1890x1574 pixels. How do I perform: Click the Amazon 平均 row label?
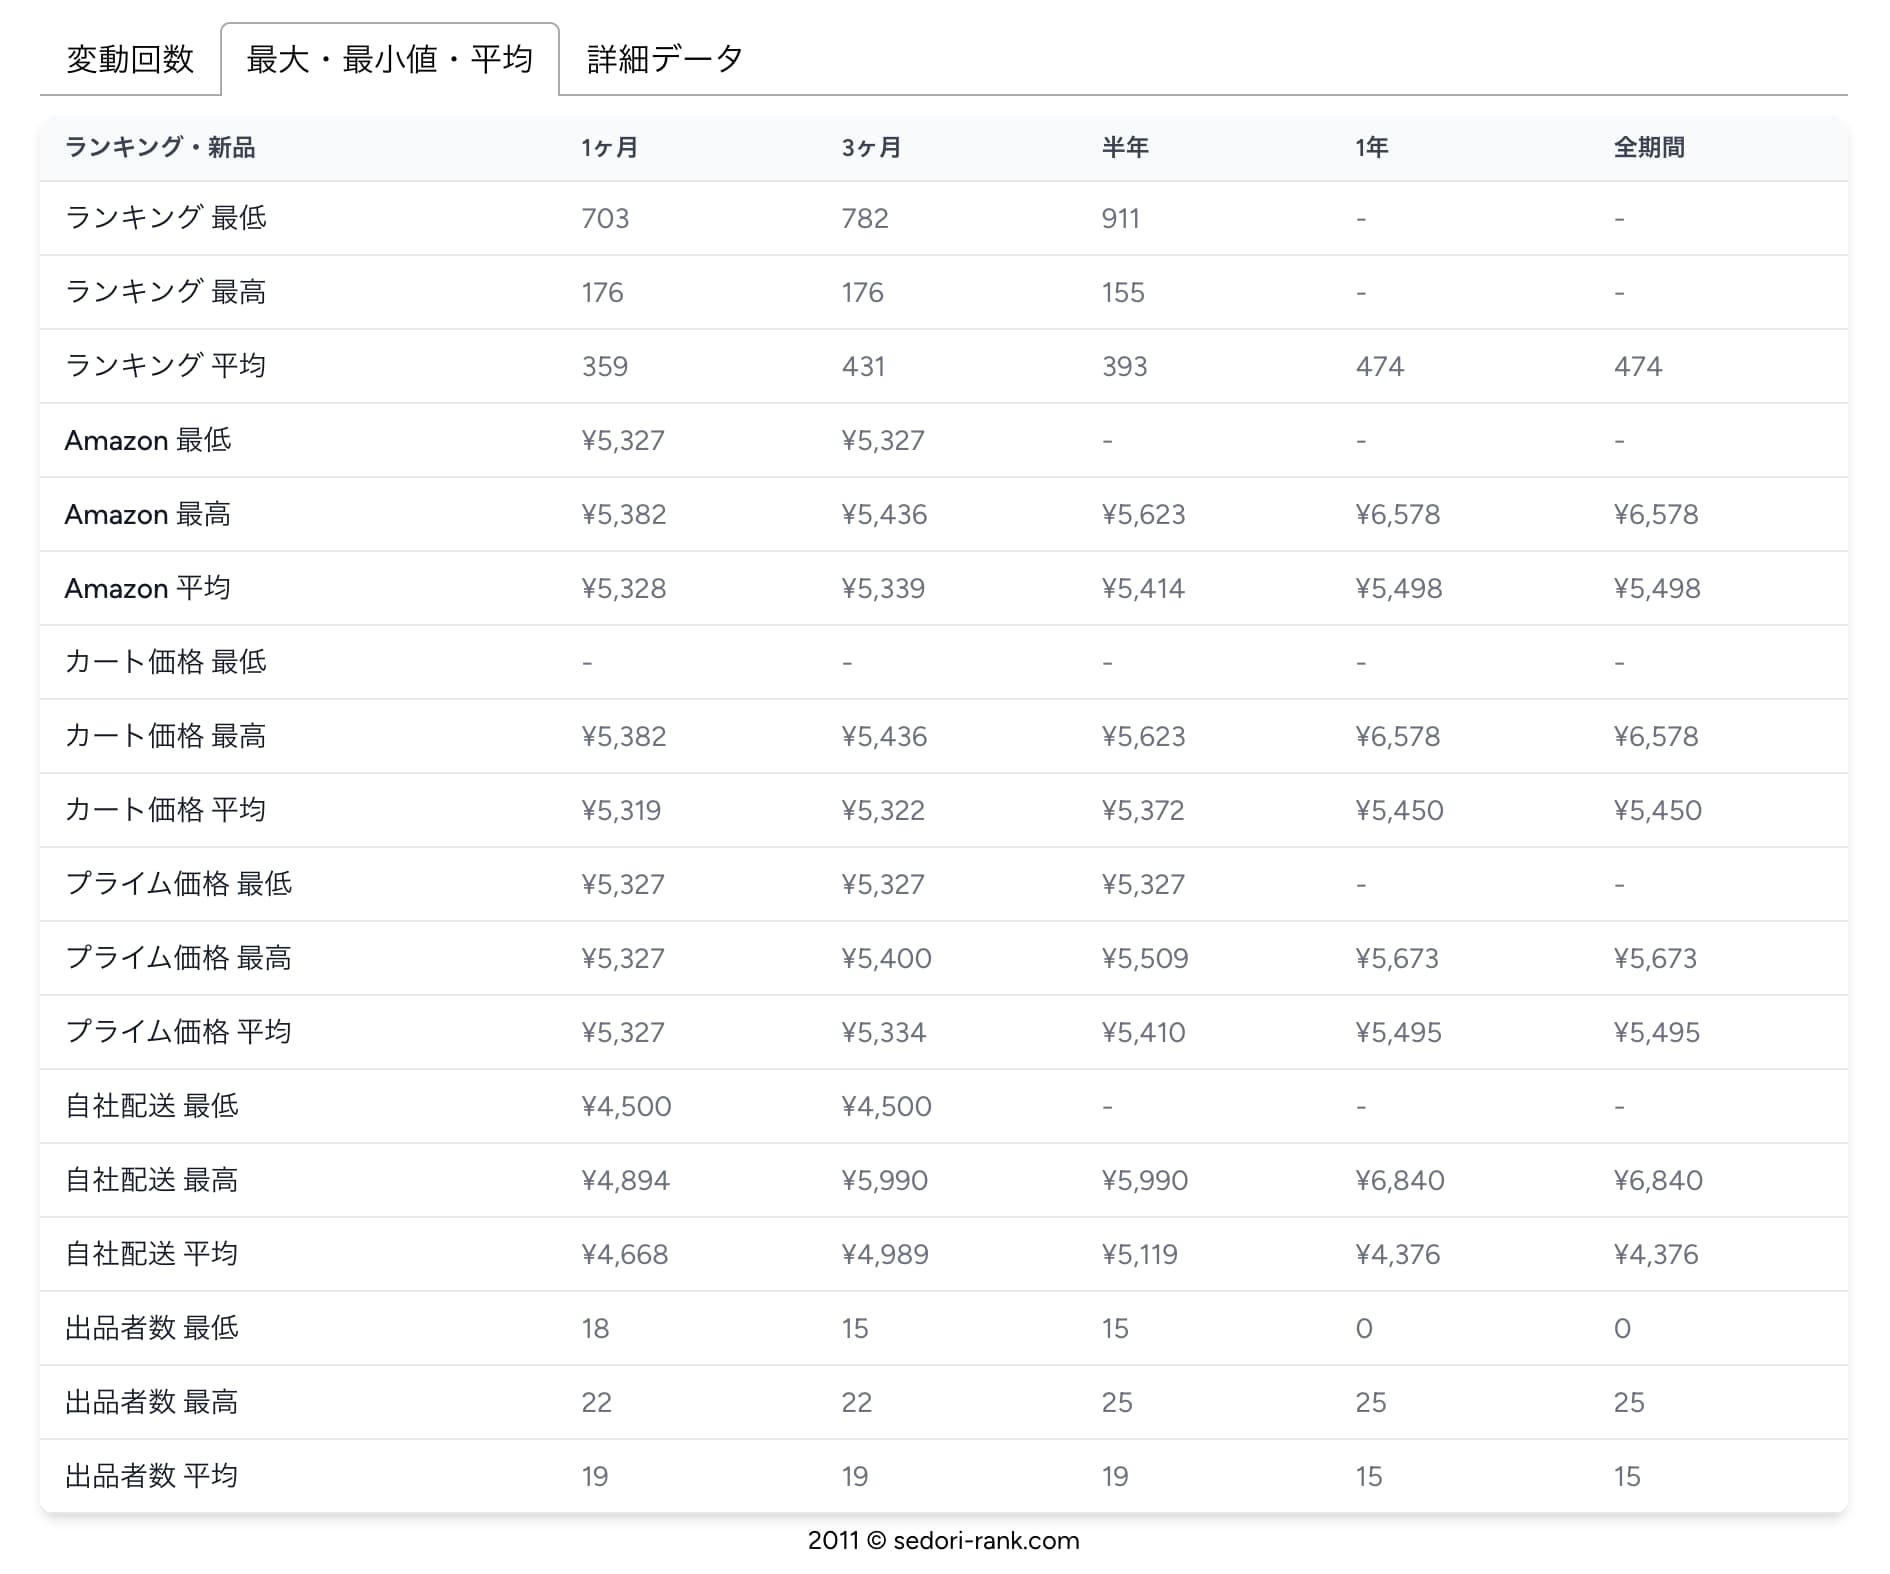148,588
